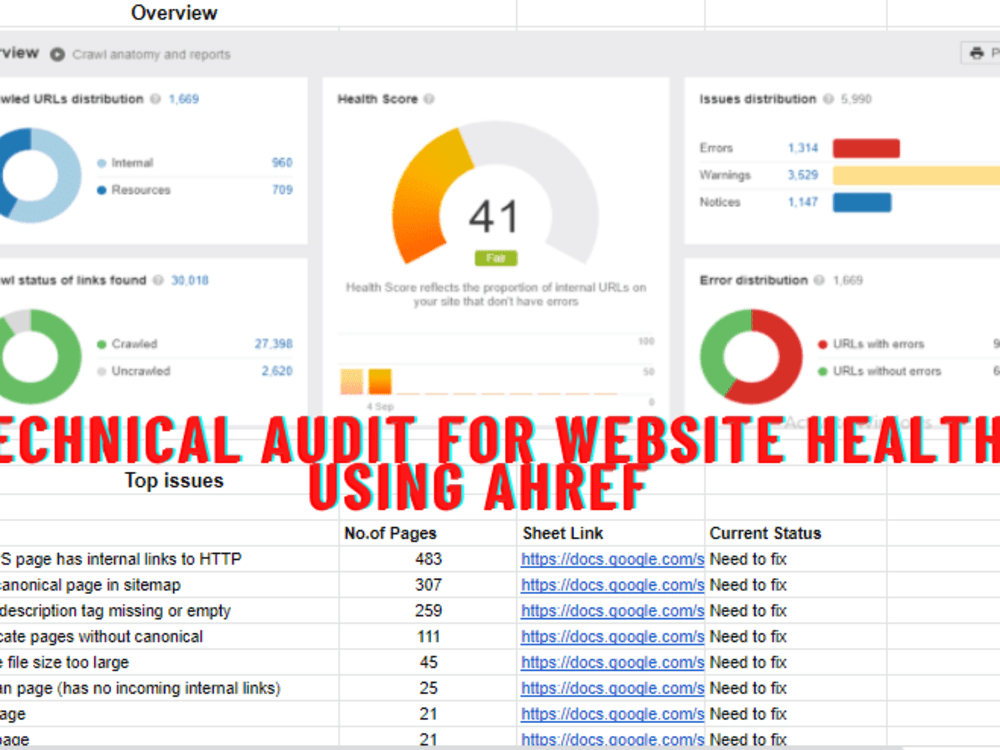Select the No.of Pages column header

point(427,533)
